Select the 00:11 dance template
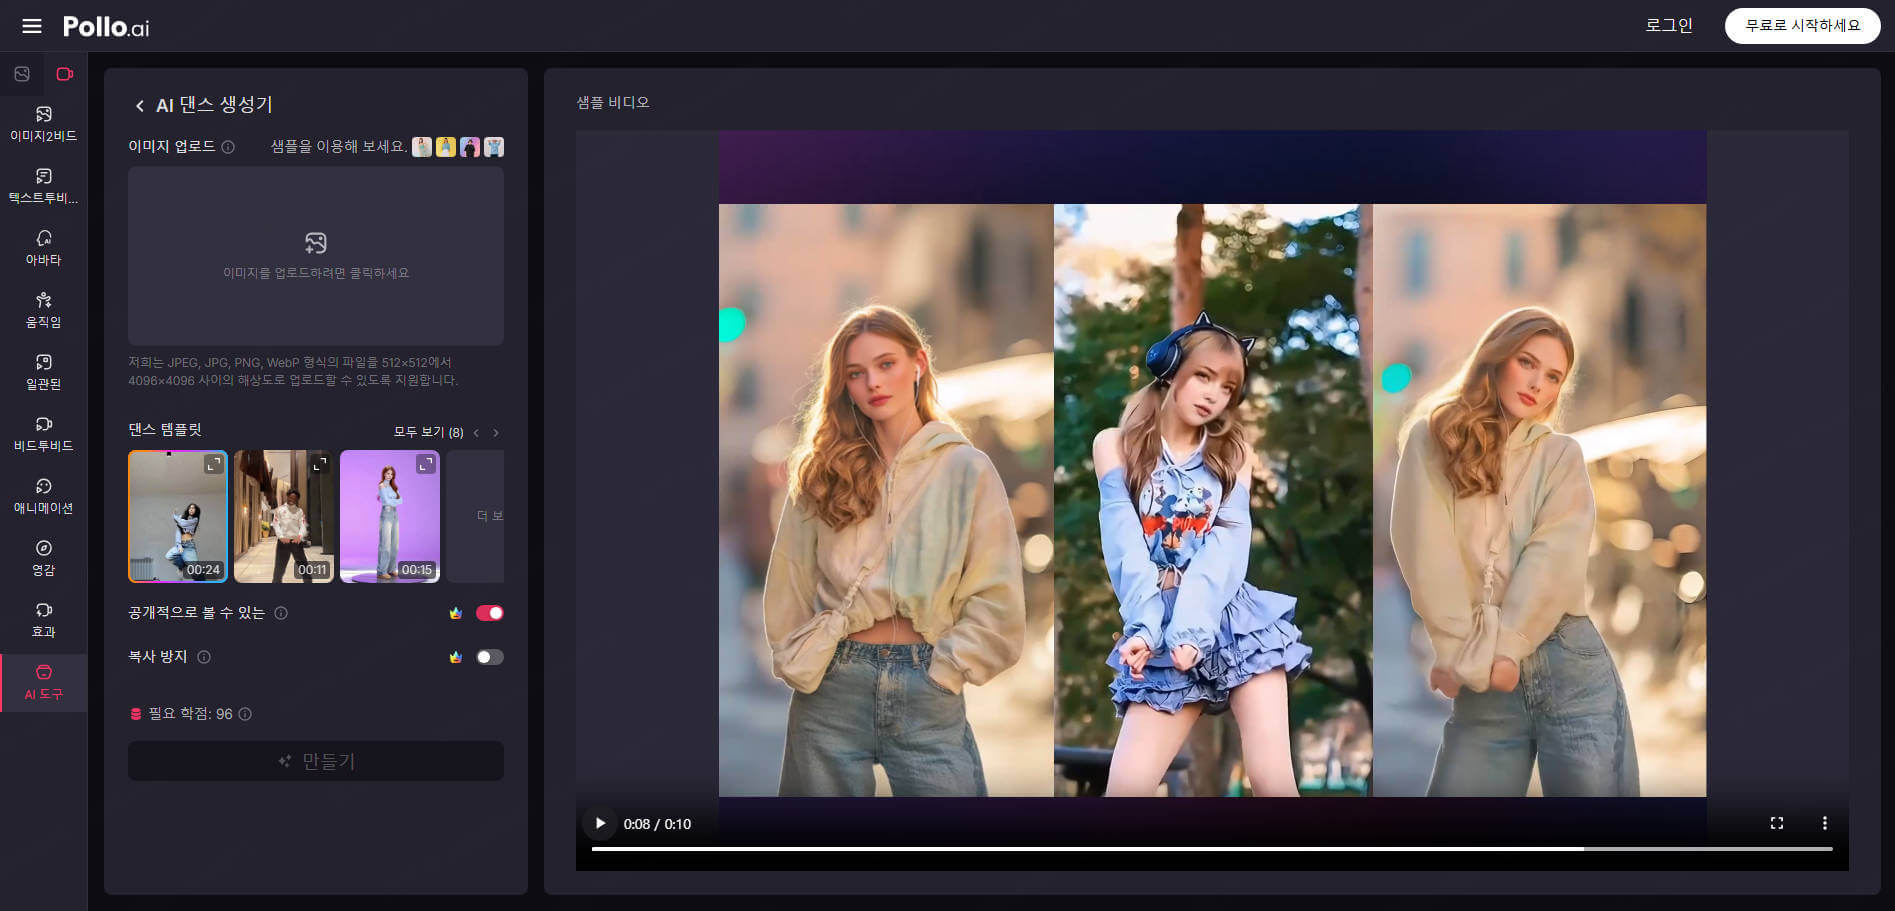 point(284,516)
